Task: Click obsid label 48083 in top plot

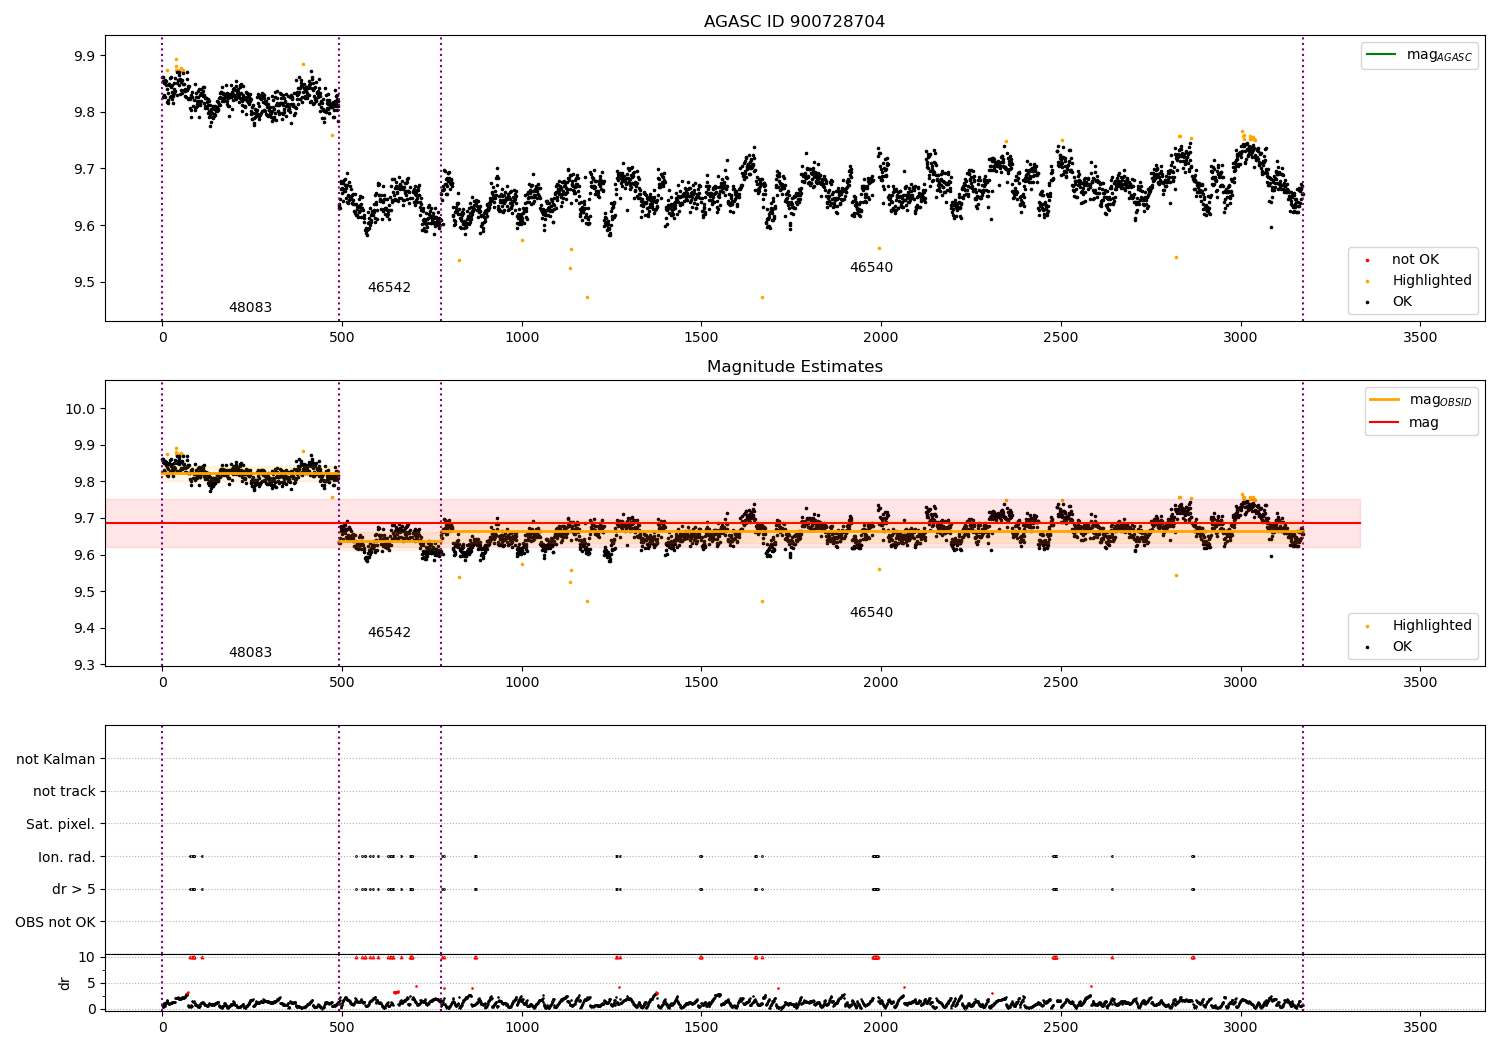Action: click(250, 308)
